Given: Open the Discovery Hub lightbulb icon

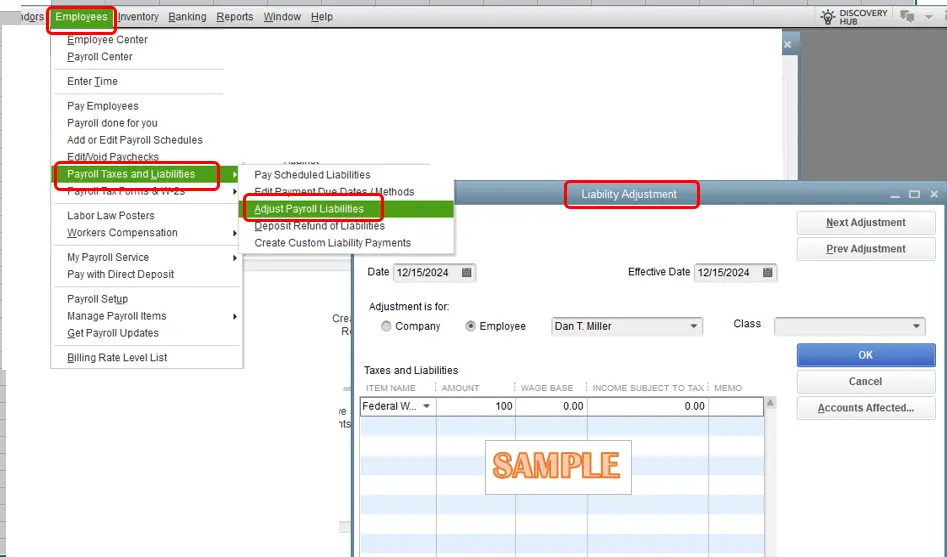Looking at the screenshot, I should (828, 16).
